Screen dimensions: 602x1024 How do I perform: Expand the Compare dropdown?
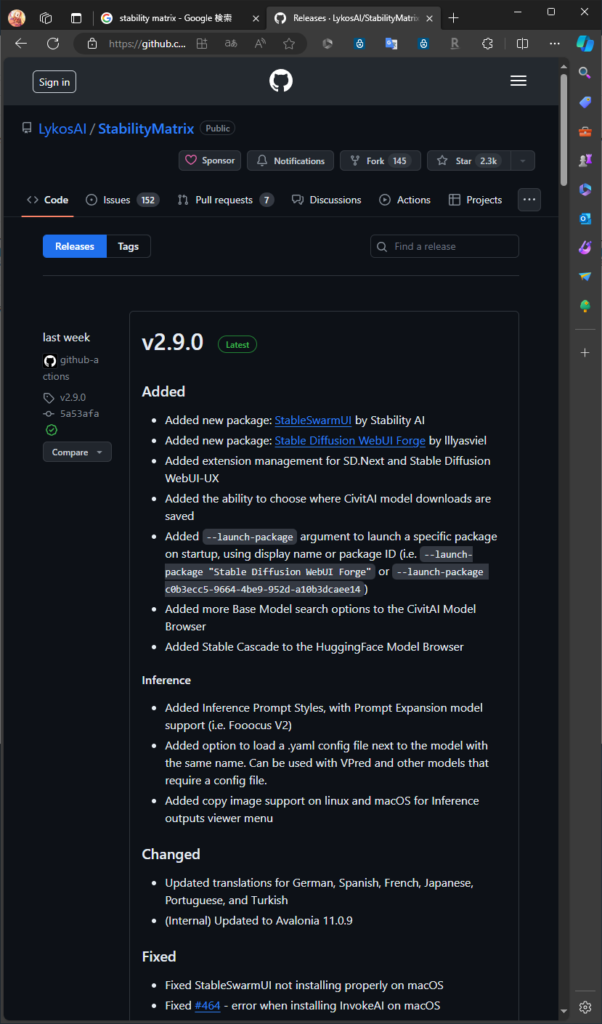coord(77,452)
